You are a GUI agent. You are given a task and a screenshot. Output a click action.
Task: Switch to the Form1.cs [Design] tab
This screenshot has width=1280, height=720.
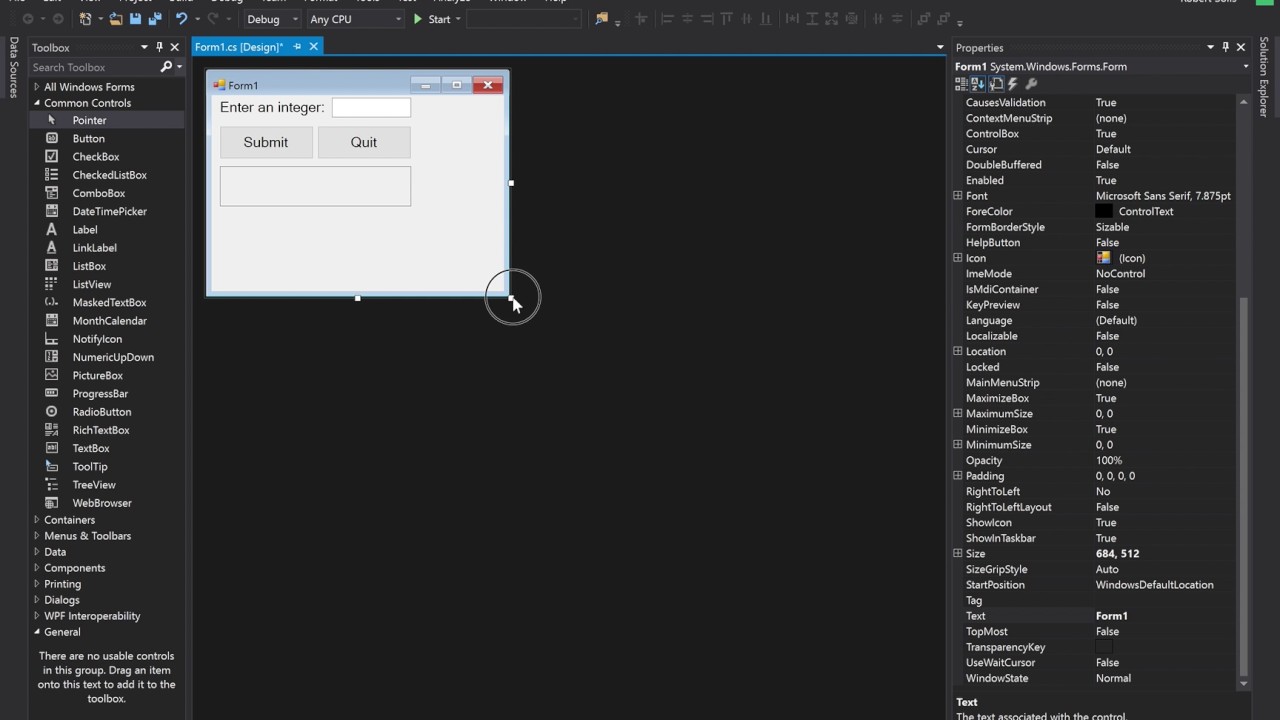click(x=239, y=47)
